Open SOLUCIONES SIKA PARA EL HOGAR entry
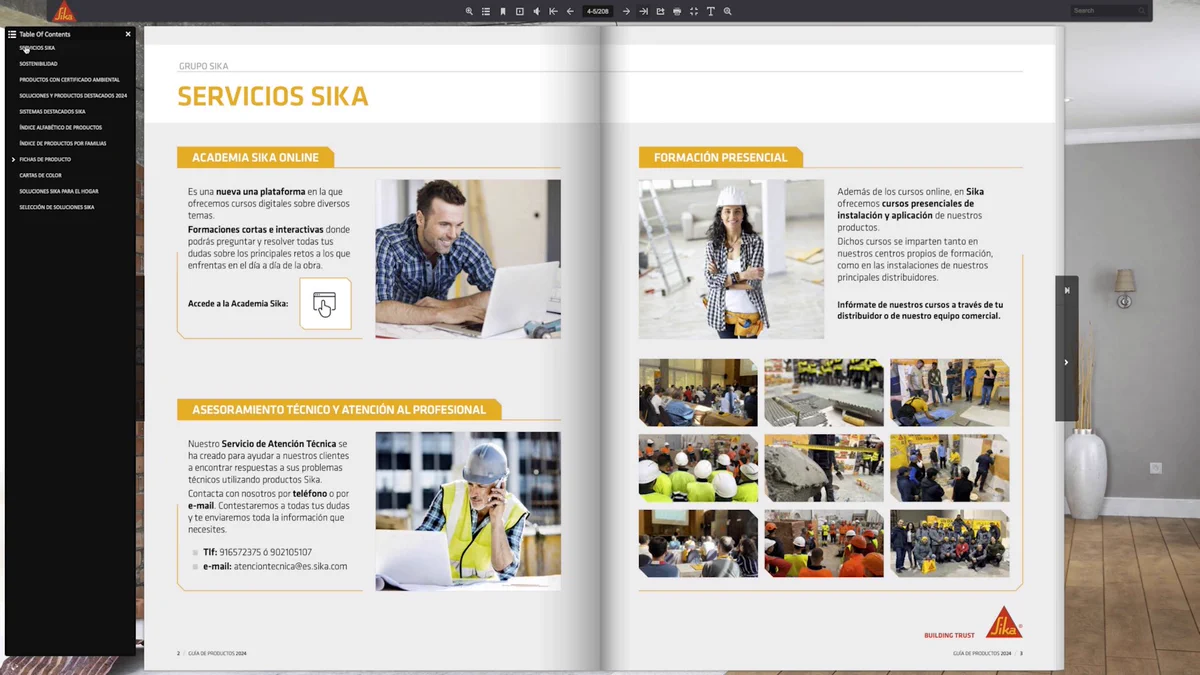 (59, 191)
